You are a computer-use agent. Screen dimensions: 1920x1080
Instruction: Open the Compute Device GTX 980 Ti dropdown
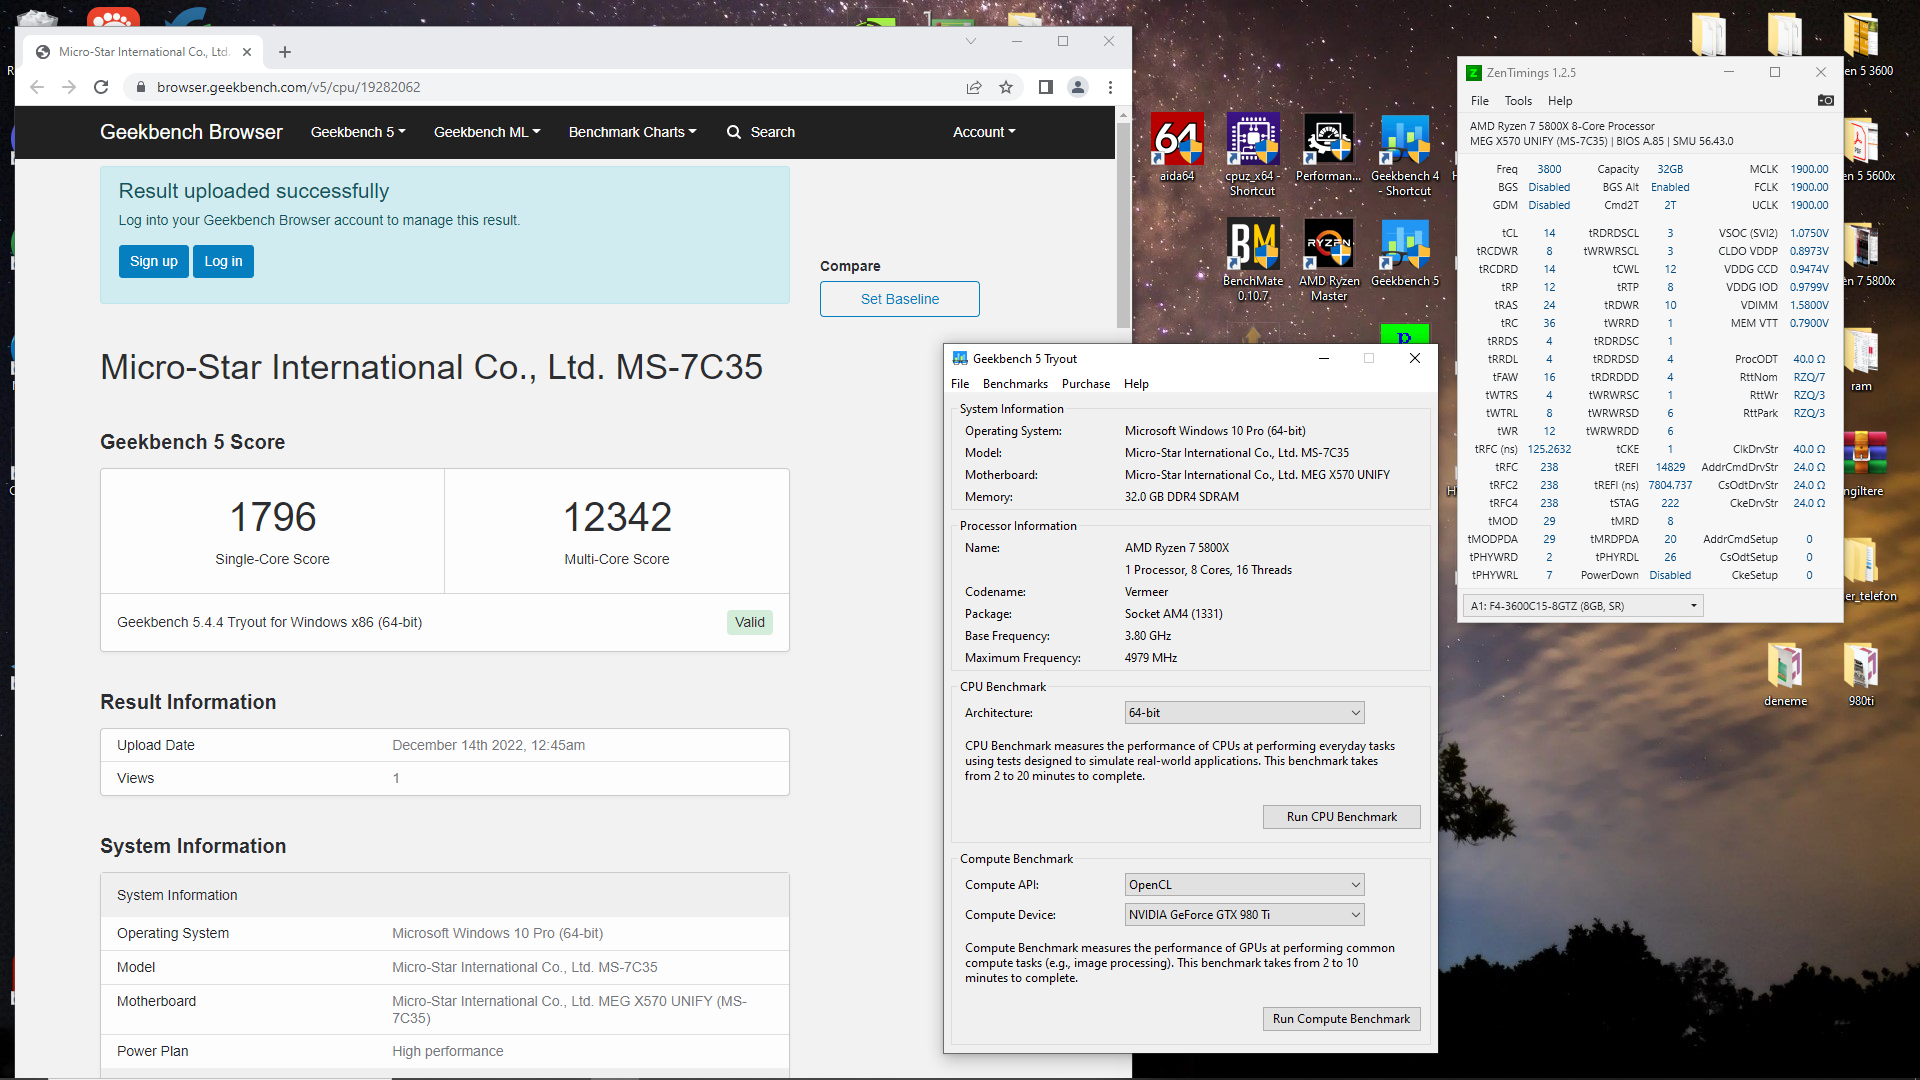point(1244,915)
